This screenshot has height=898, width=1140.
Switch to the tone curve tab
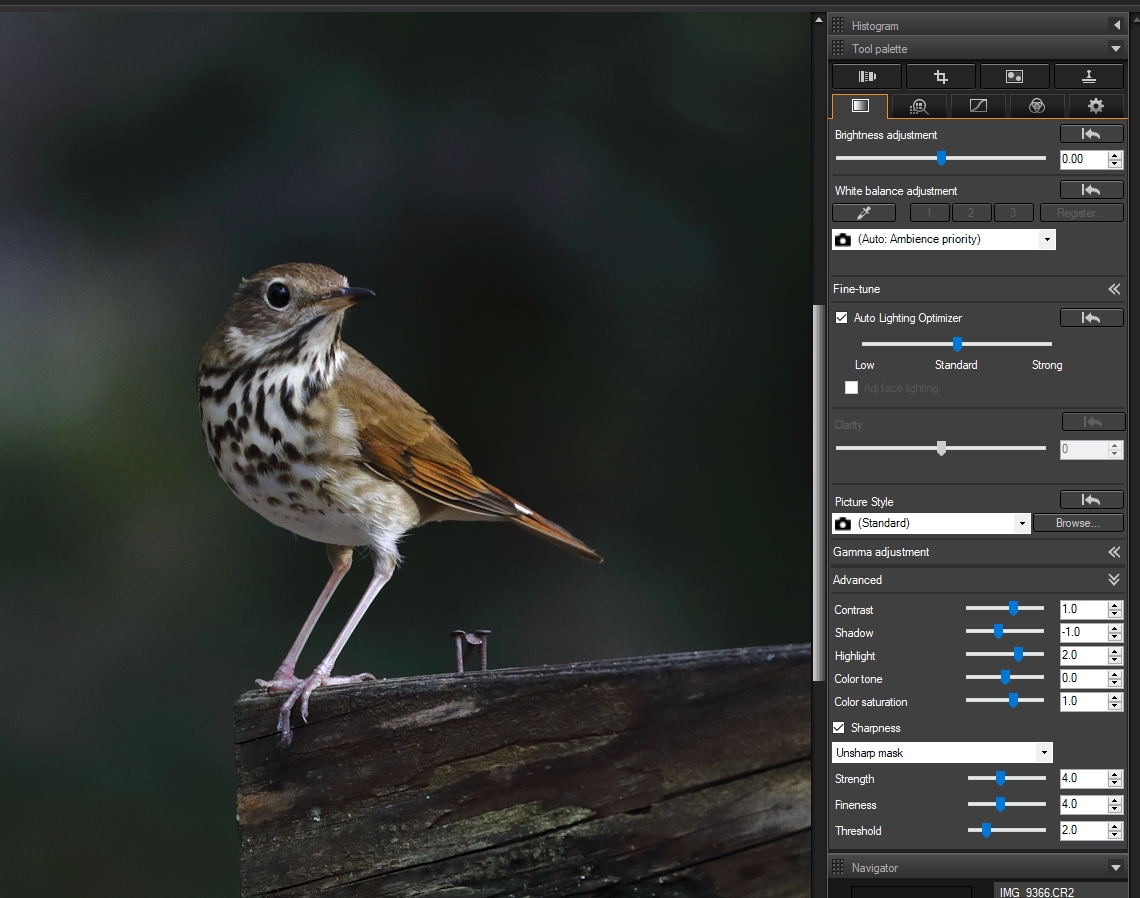tap(978, 106)
